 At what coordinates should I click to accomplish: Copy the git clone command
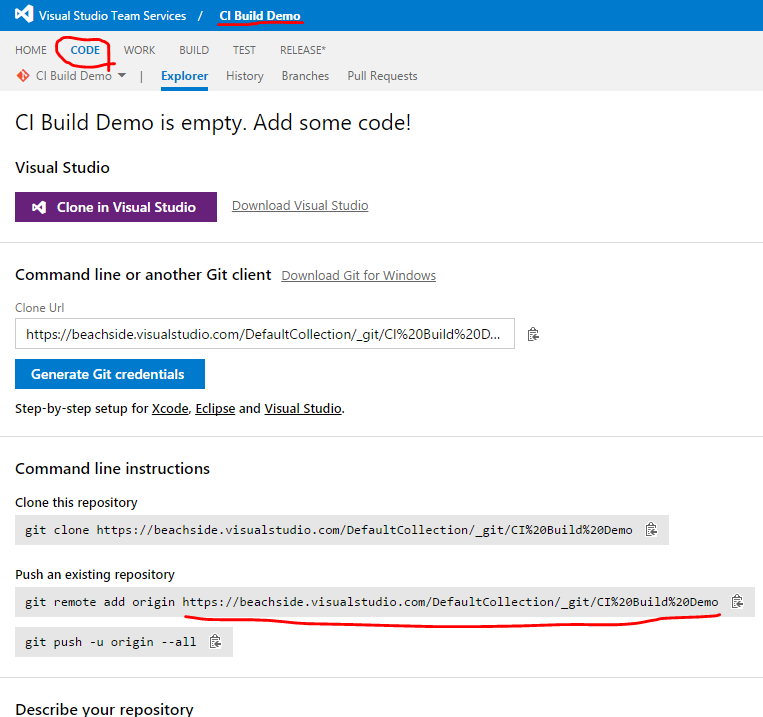pyautogui.click(x=651, y=530)
